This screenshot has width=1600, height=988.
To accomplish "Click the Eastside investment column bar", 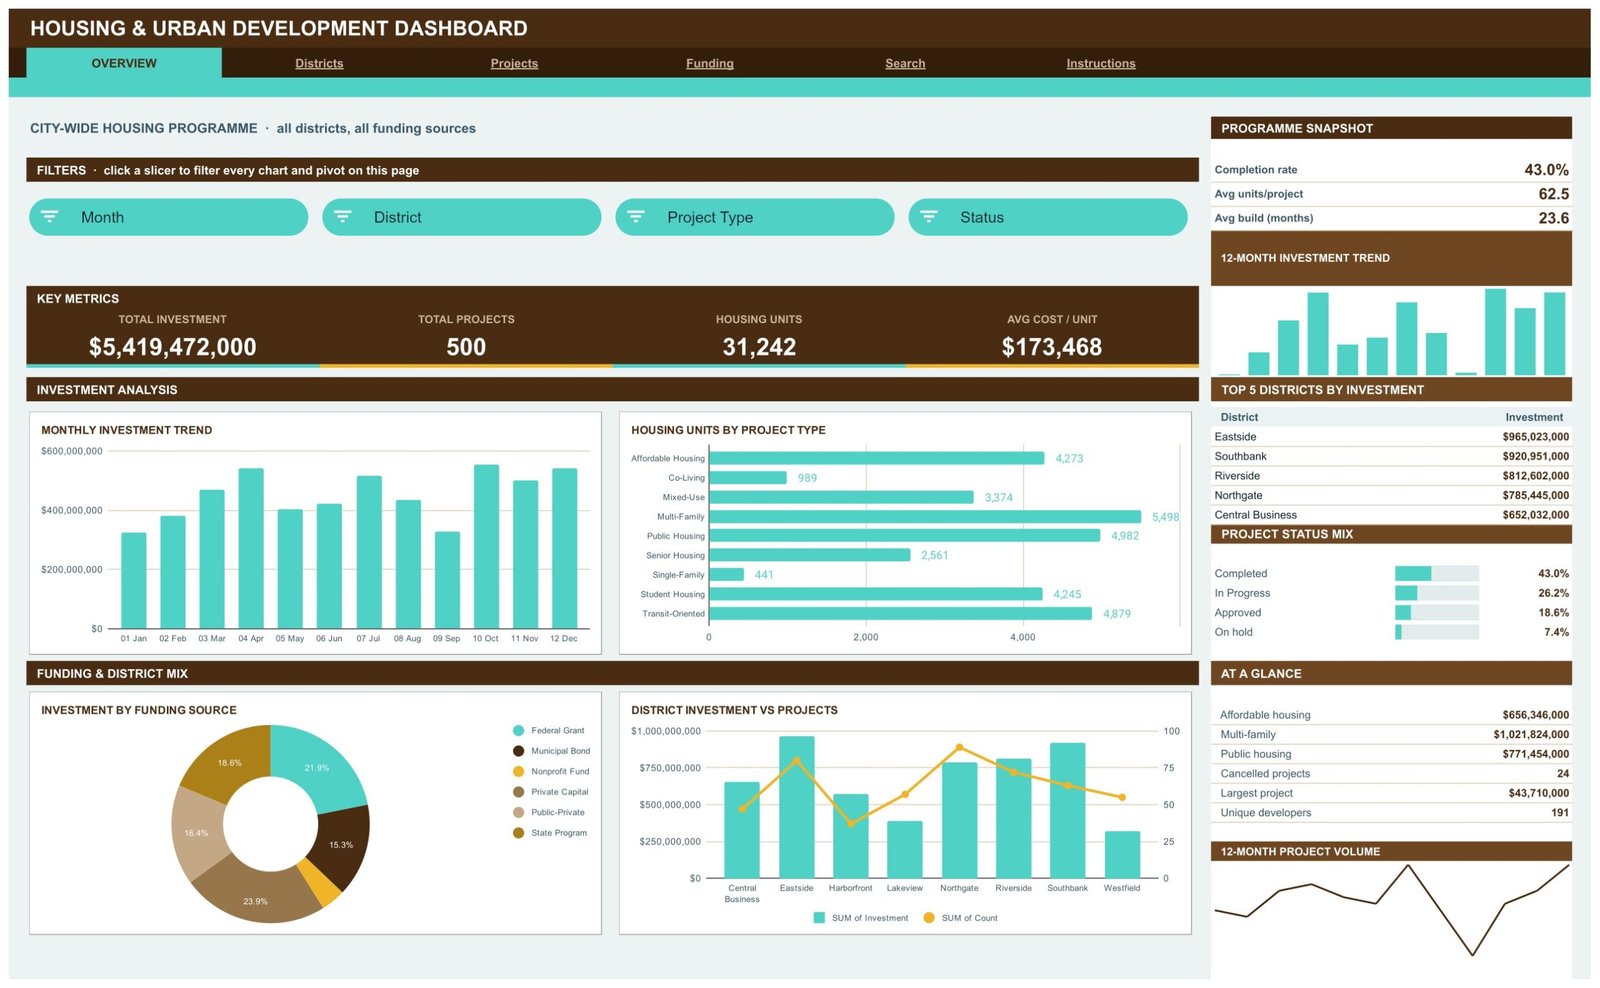I will tap(797, 807).
